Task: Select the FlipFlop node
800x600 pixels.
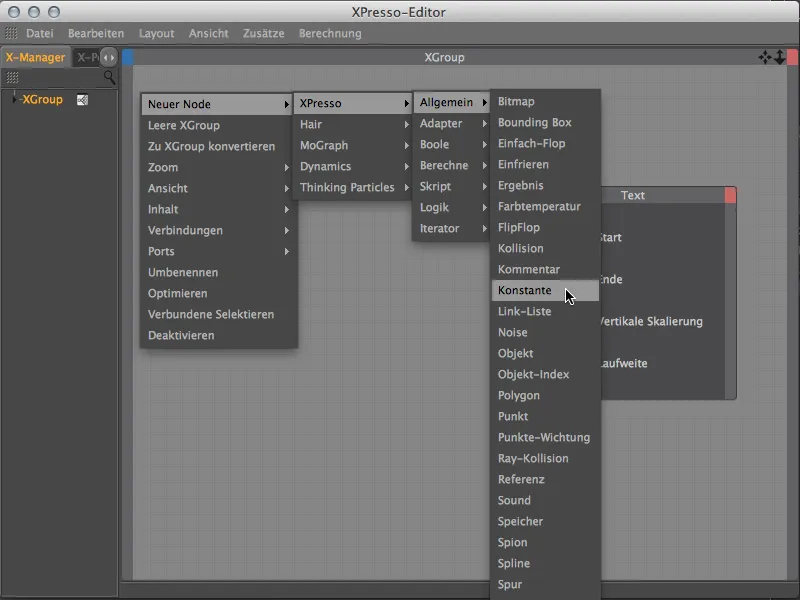Action: point(545,227)
